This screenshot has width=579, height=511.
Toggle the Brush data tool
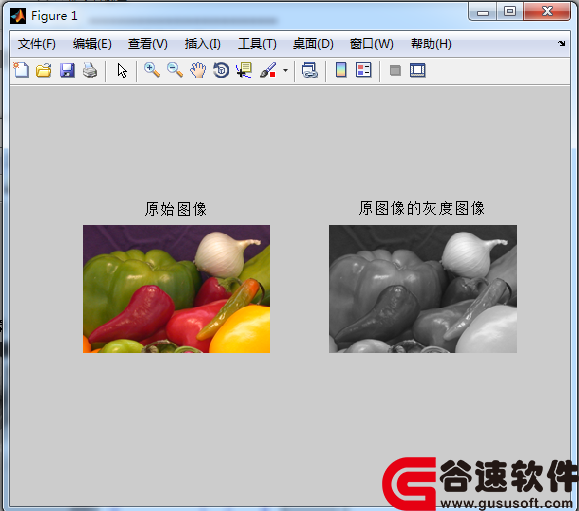268,70
